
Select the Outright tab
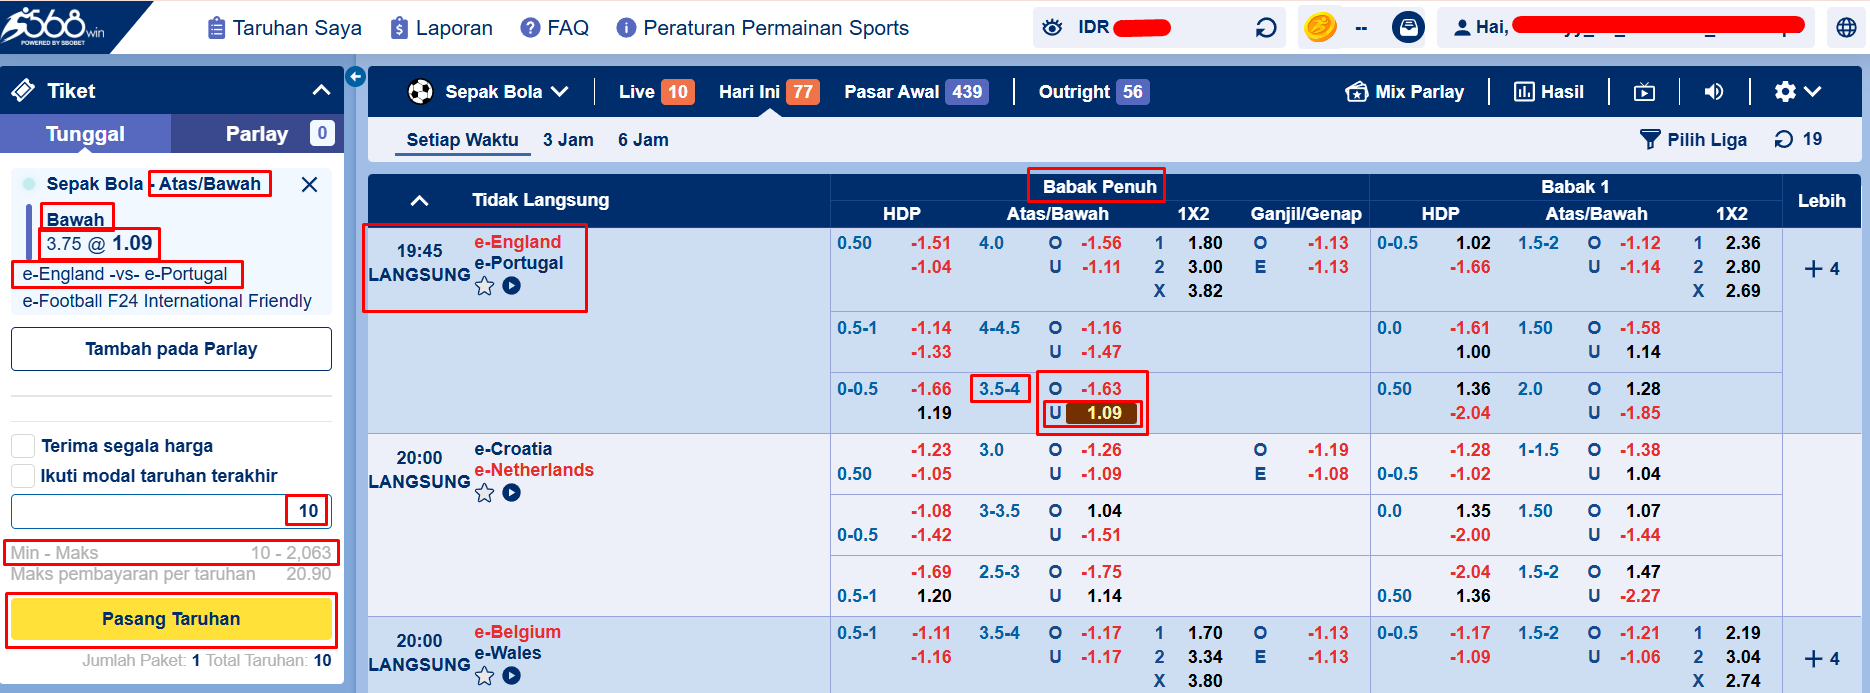[x=1094, y=92]
